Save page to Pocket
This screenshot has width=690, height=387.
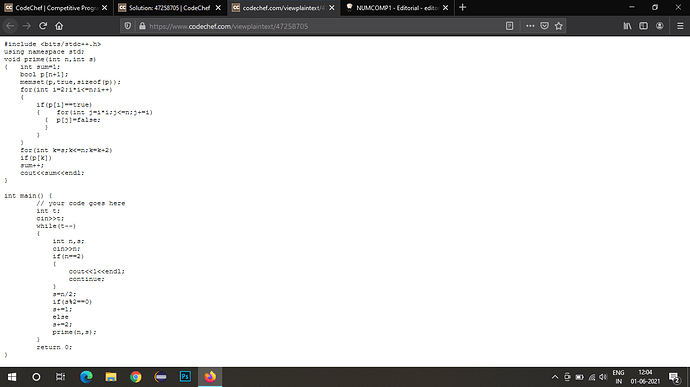(x=544, y=26)
